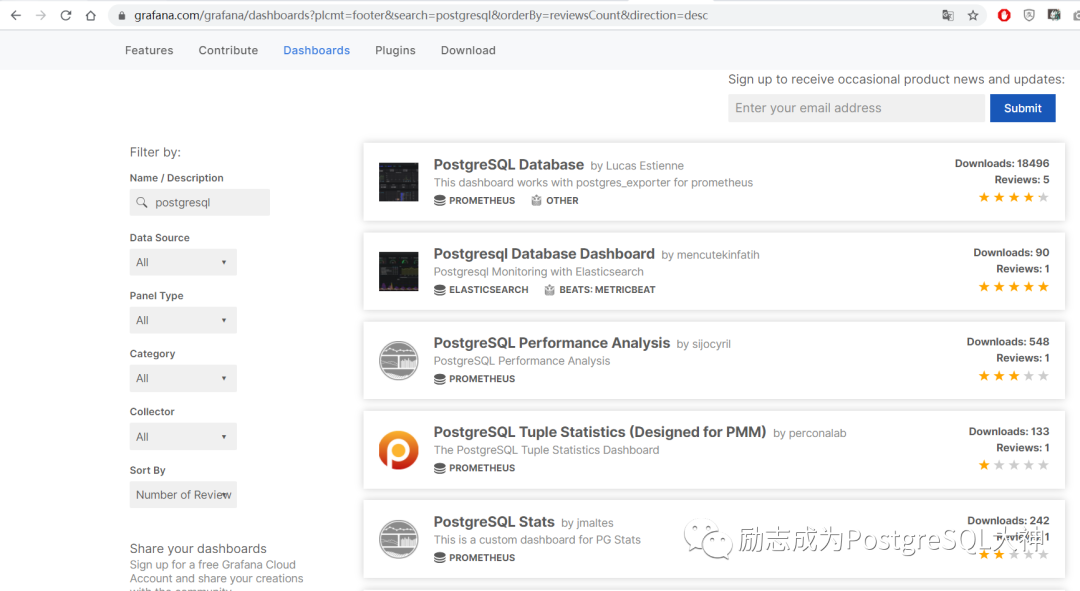
Task: Open the PostgreSQL Database dashboard thumbnail
Action: coord(399,182)
